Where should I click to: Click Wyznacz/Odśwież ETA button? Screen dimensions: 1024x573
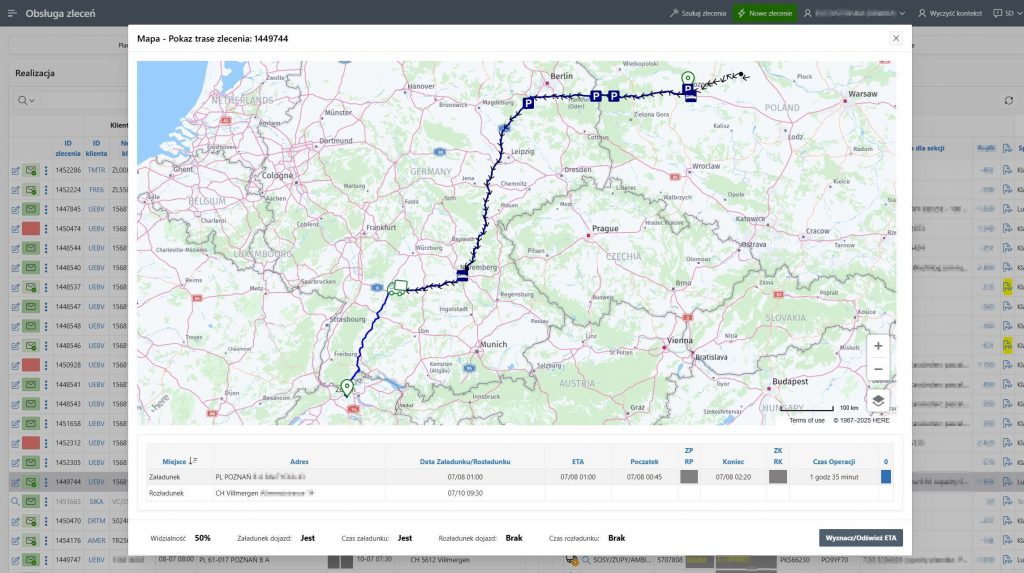click(861, 538)
